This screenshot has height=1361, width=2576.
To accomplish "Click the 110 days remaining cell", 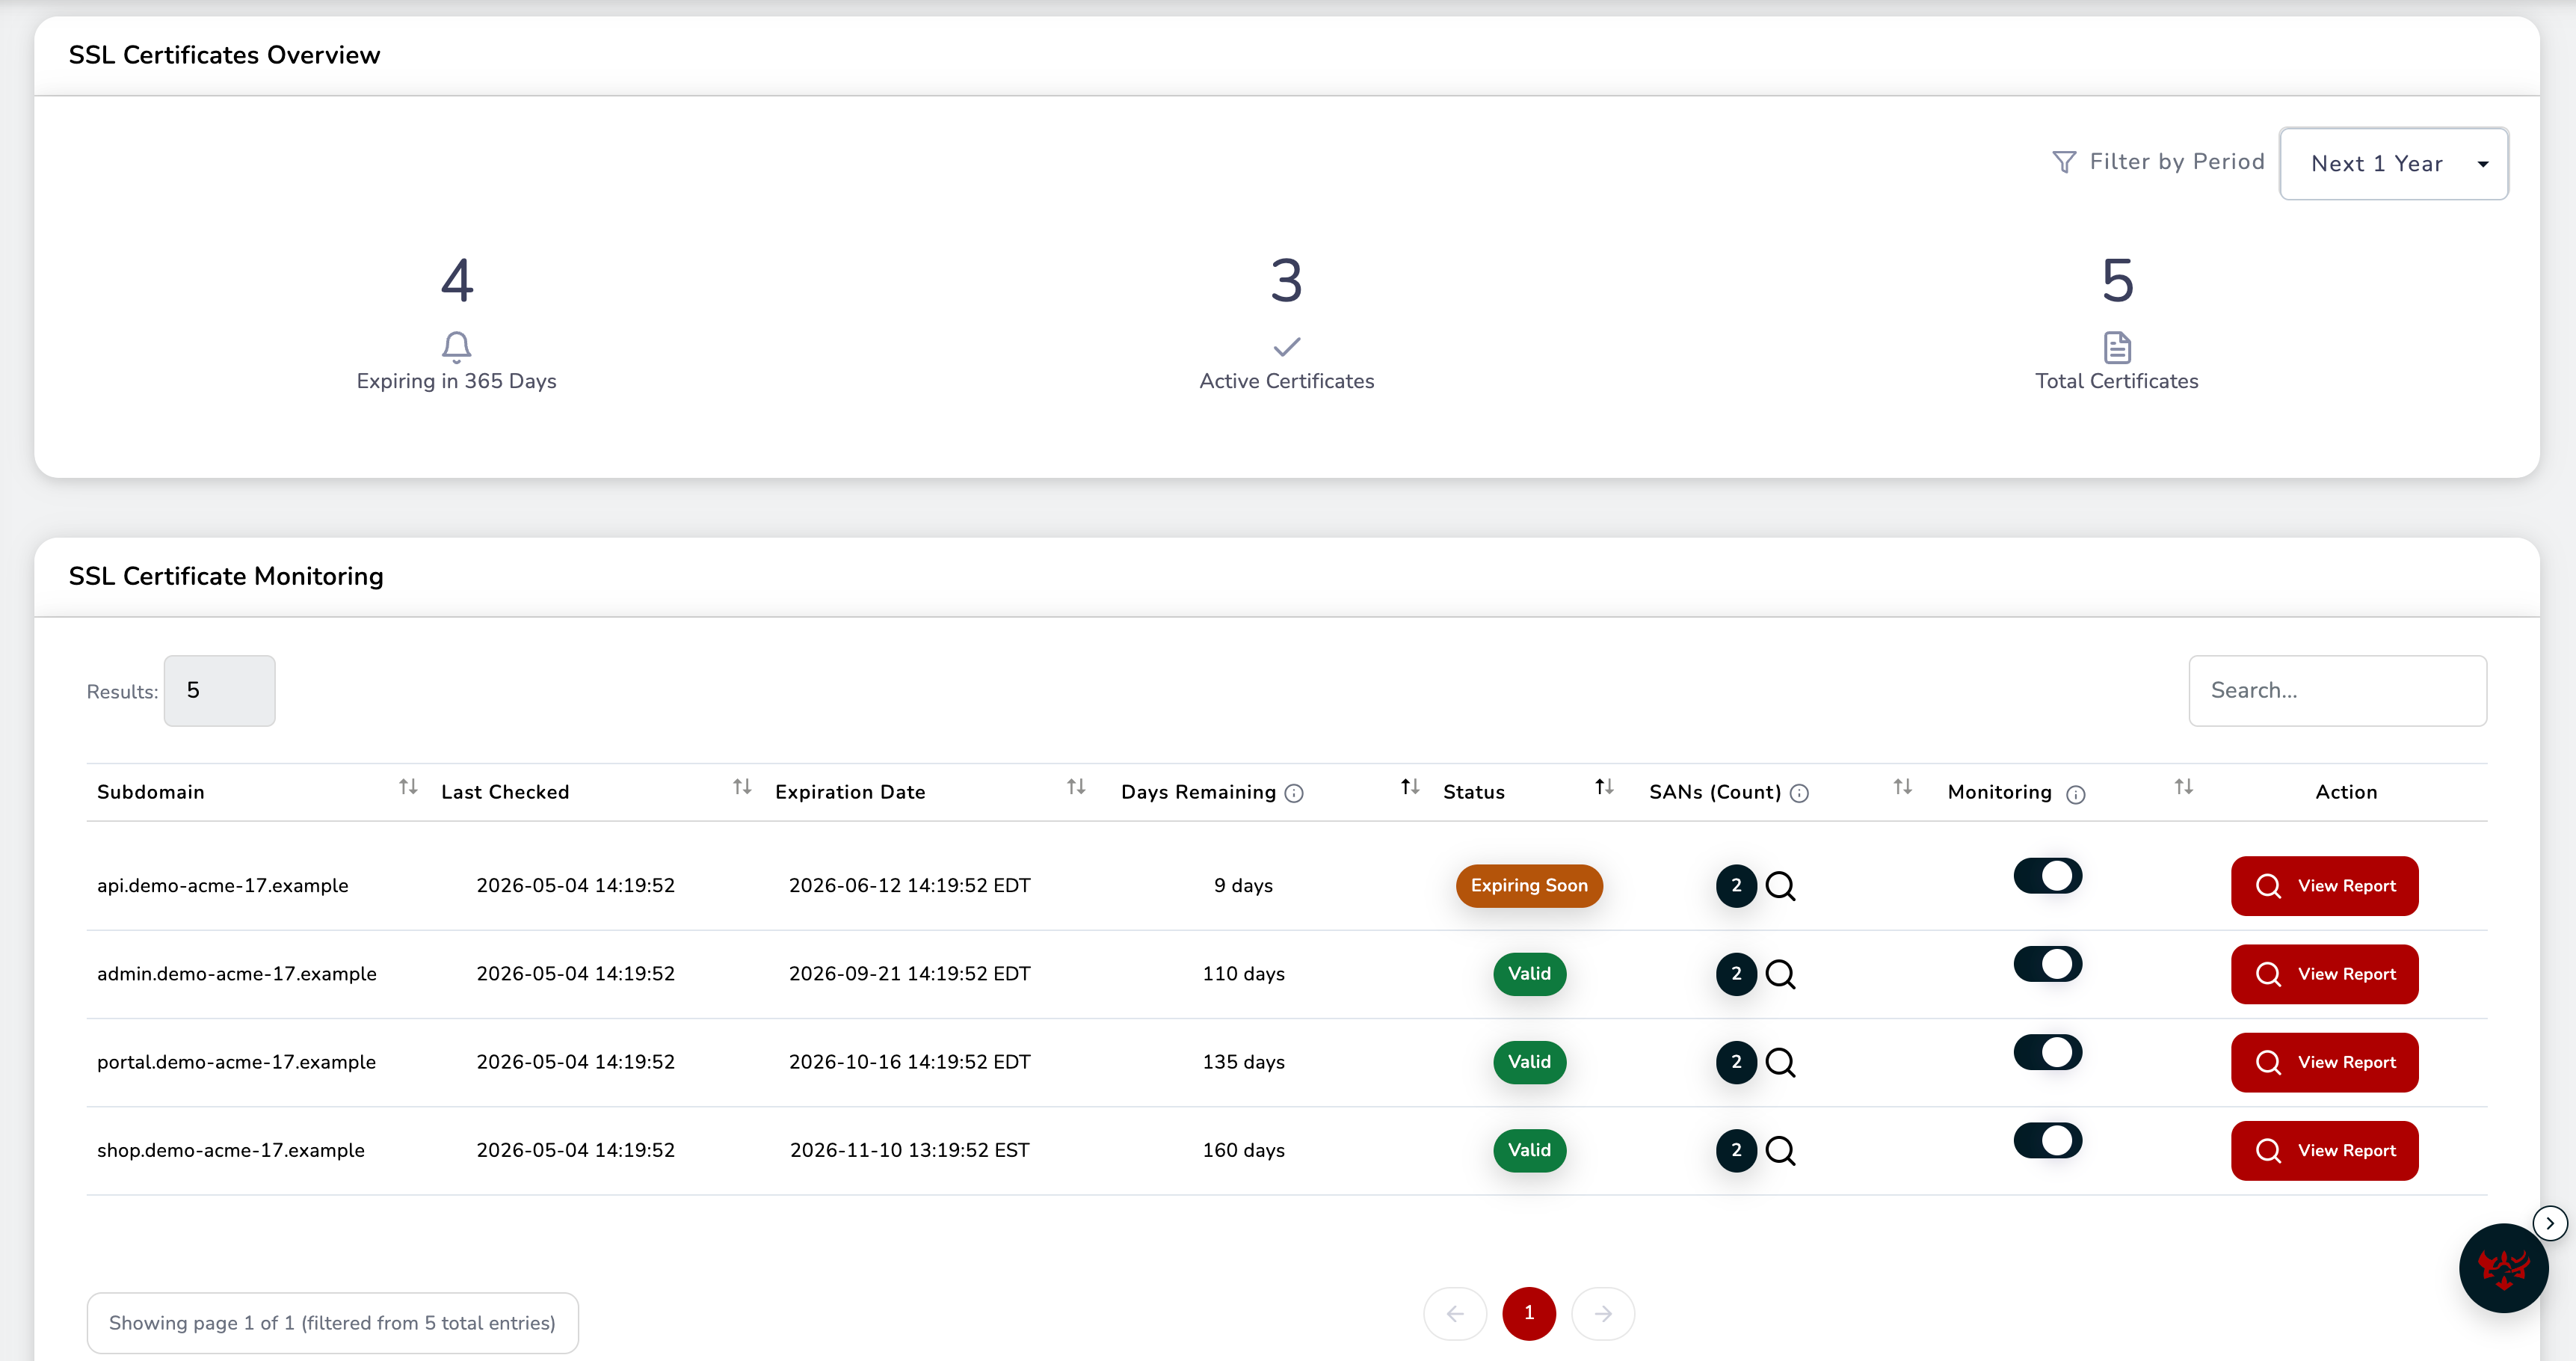I will tap(1243, 974).
